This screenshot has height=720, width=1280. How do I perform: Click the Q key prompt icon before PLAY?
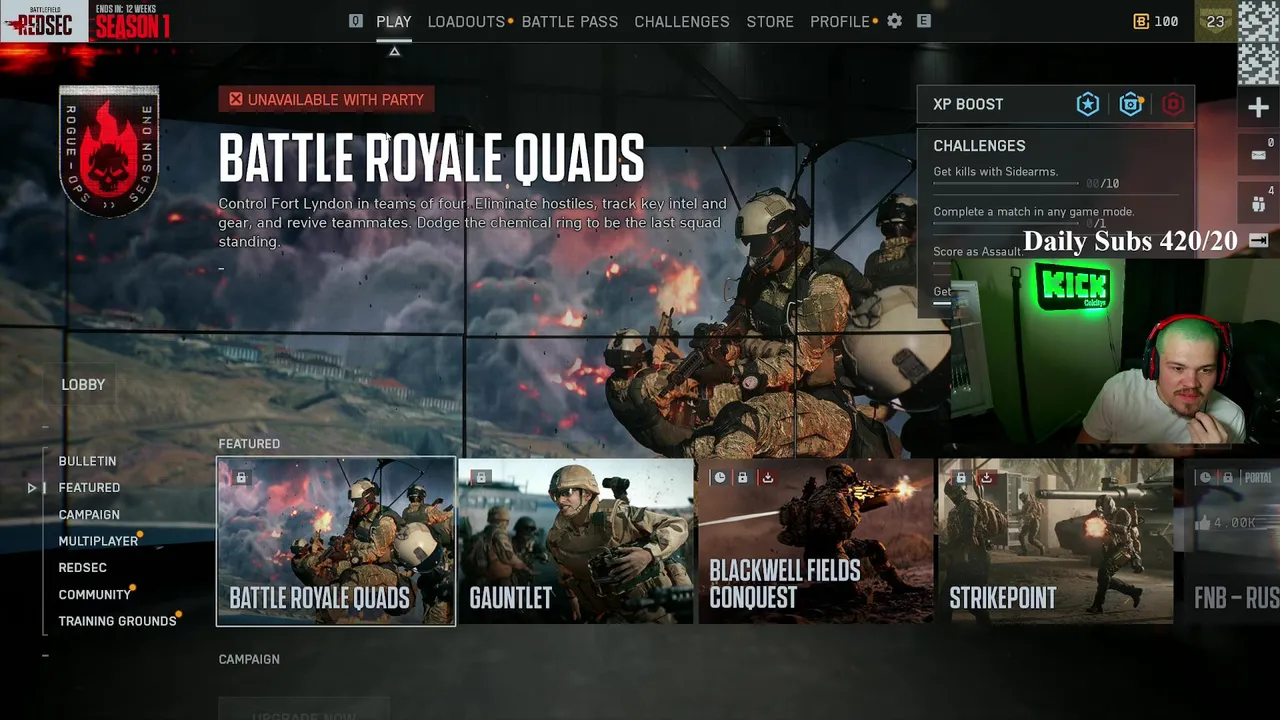click(x=355, y=21)
